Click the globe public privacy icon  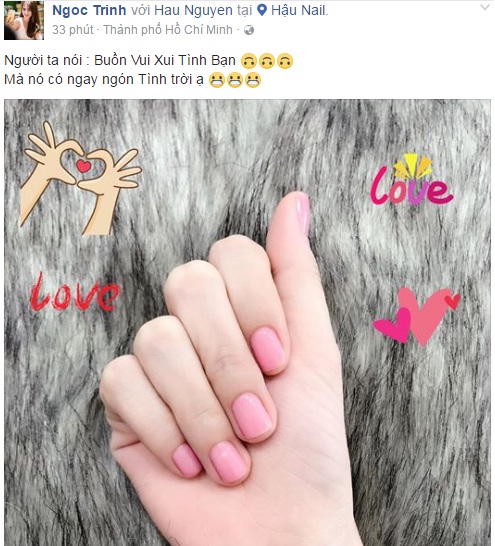(249, 30)
